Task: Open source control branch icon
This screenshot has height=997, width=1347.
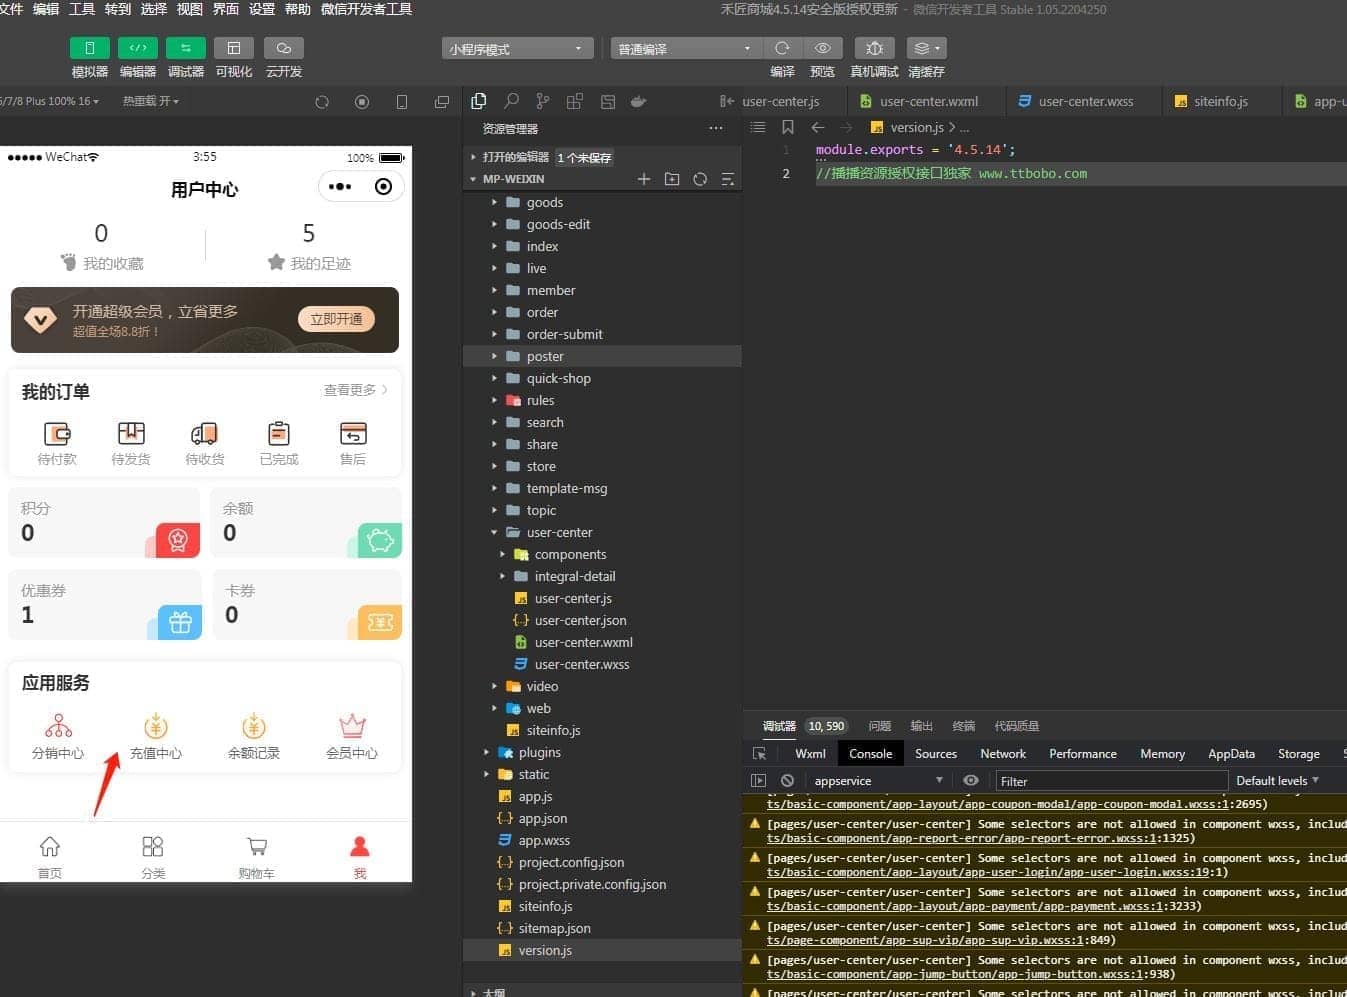Action: 543,101
